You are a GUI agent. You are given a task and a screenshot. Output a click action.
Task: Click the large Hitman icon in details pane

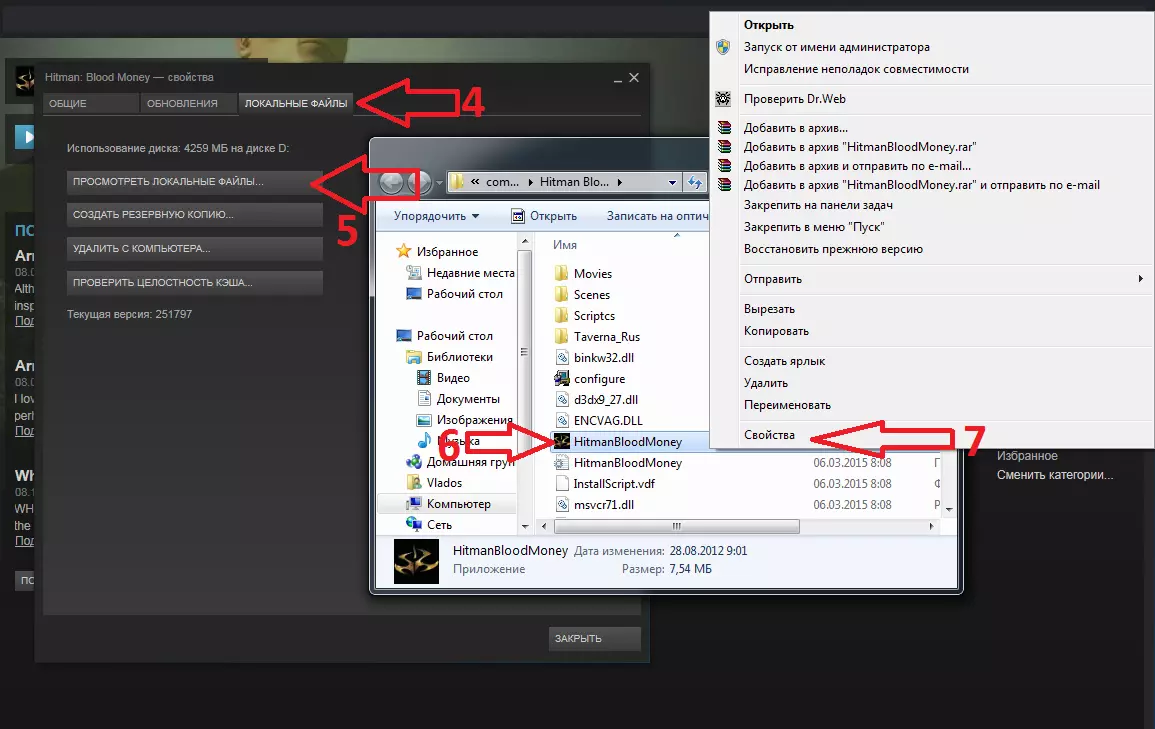pos(416,561)
